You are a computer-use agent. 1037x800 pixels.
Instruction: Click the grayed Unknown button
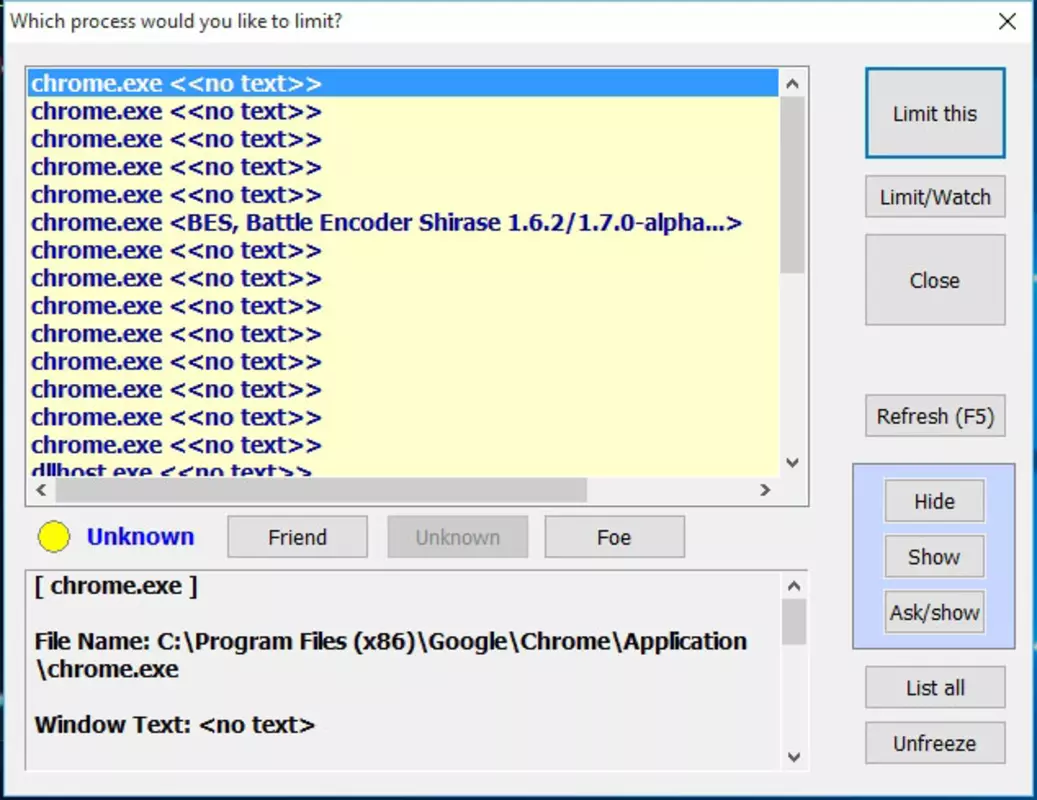[458, 537]
